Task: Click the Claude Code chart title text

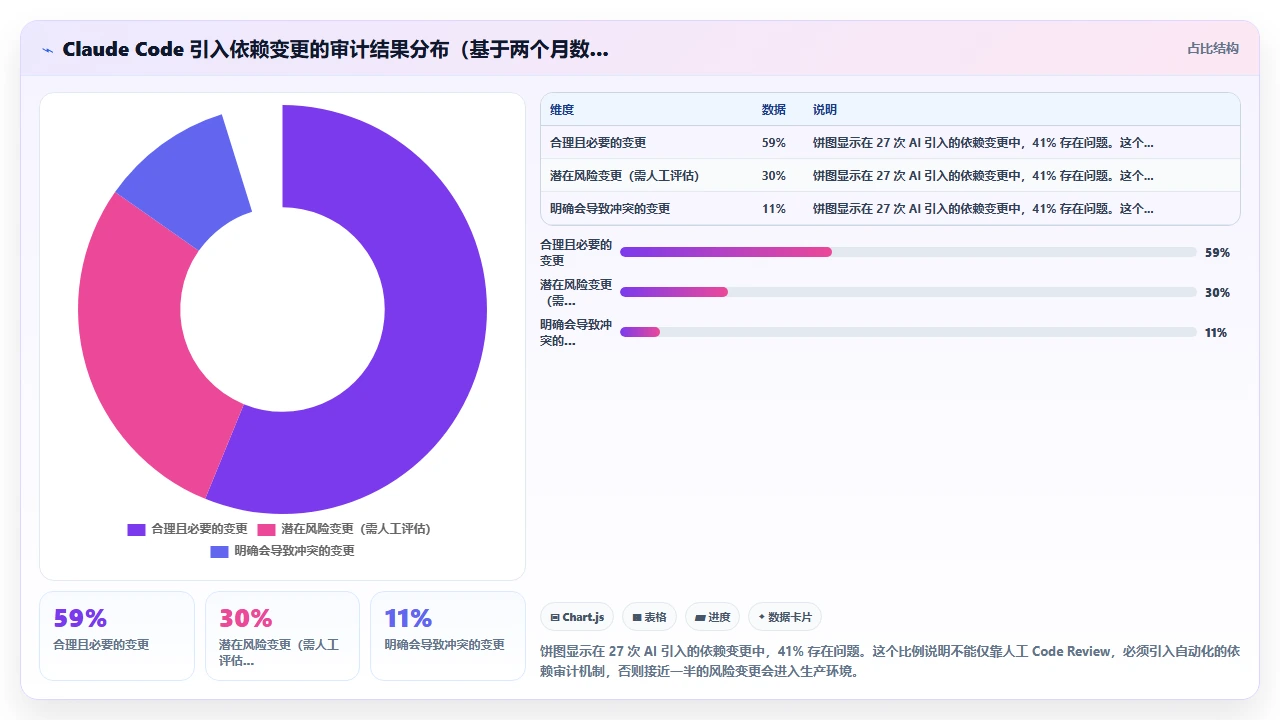Action: coord(335,50)
